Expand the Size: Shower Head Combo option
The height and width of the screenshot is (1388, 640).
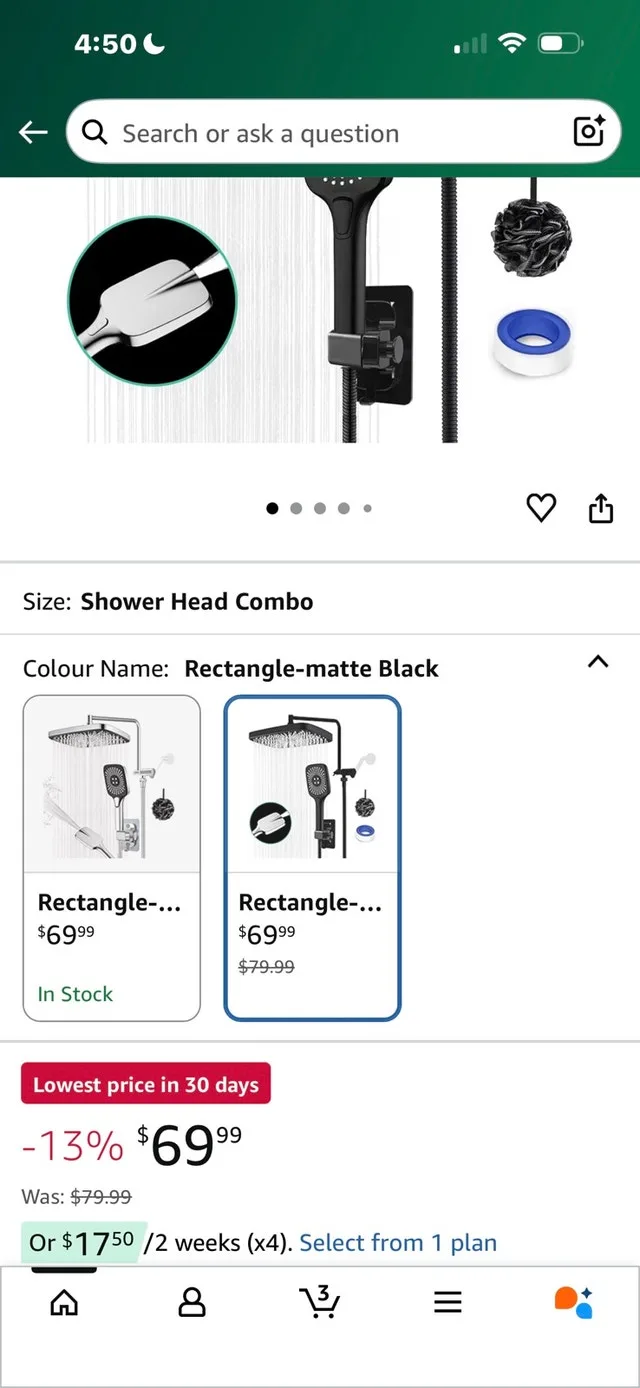click(196, 601)
